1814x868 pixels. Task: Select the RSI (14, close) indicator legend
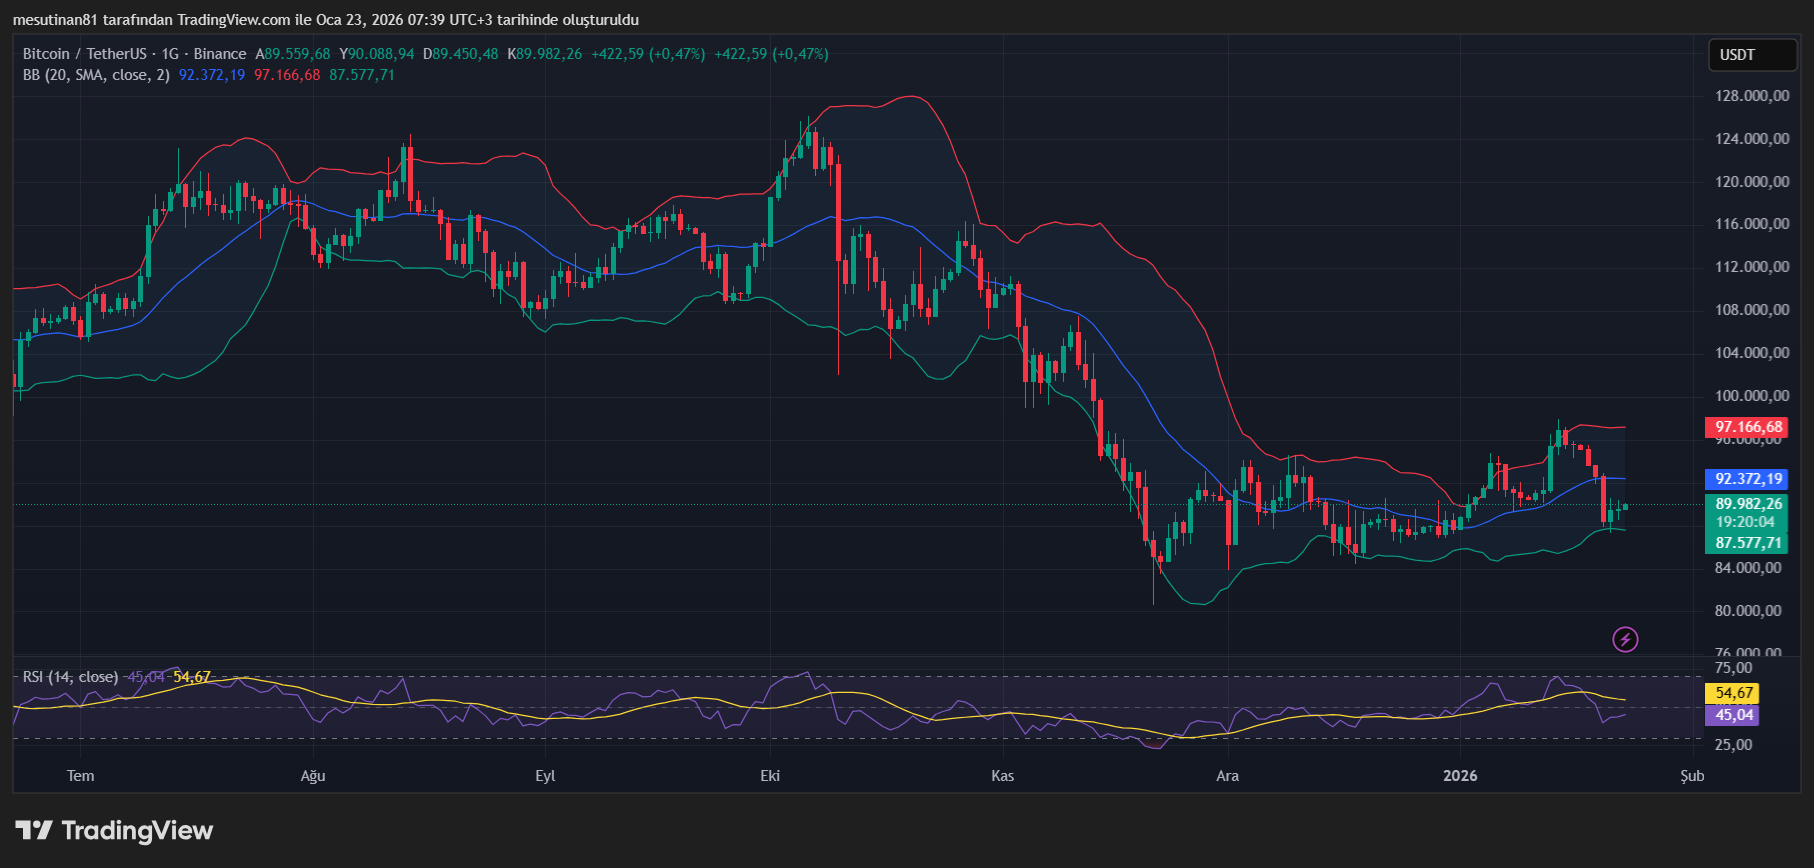[70, 677]
